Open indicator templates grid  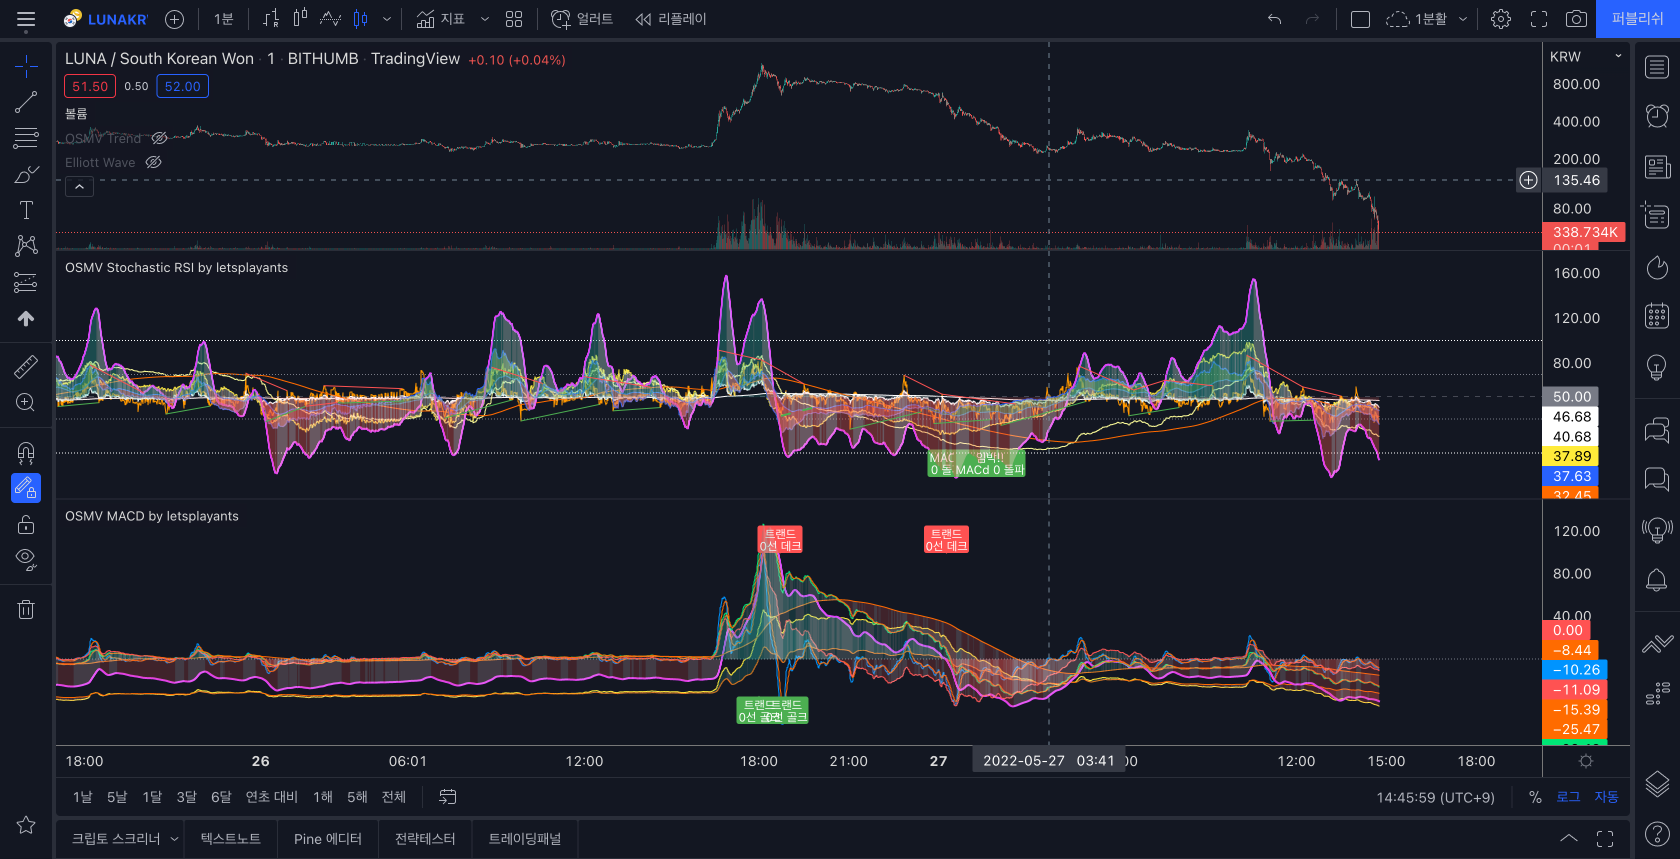tap(514, 19)
